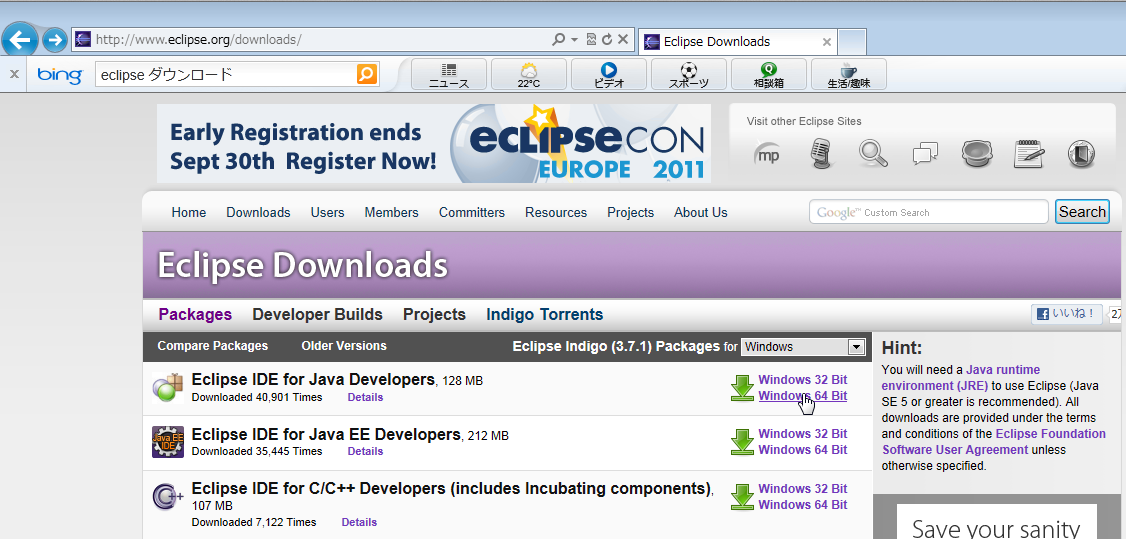Click the notepad with pencil icon
1126x539 pixels.
click(1029, 154)
